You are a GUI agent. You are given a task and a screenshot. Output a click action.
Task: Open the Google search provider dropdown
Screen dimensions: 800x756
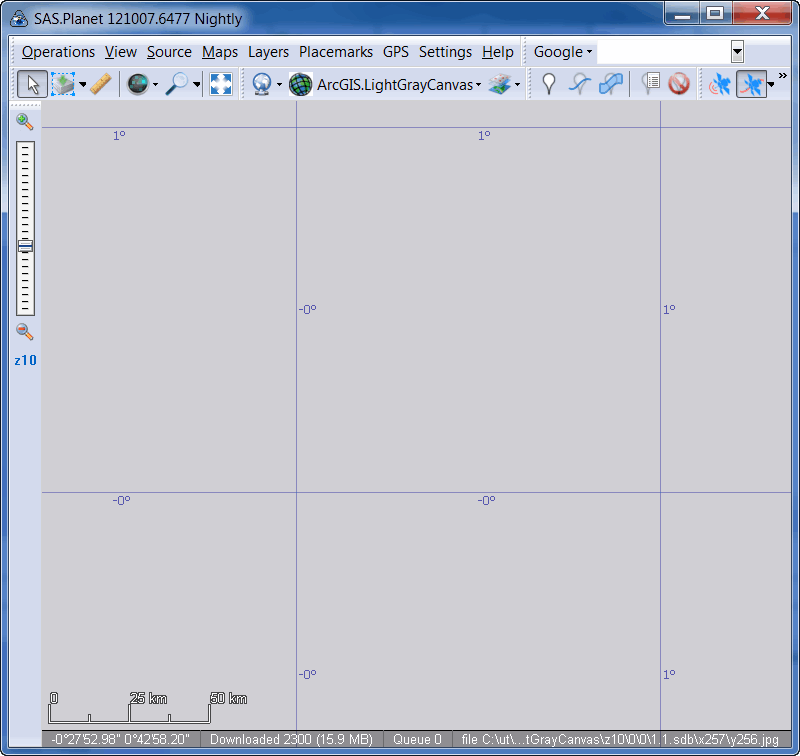point(563,52)
